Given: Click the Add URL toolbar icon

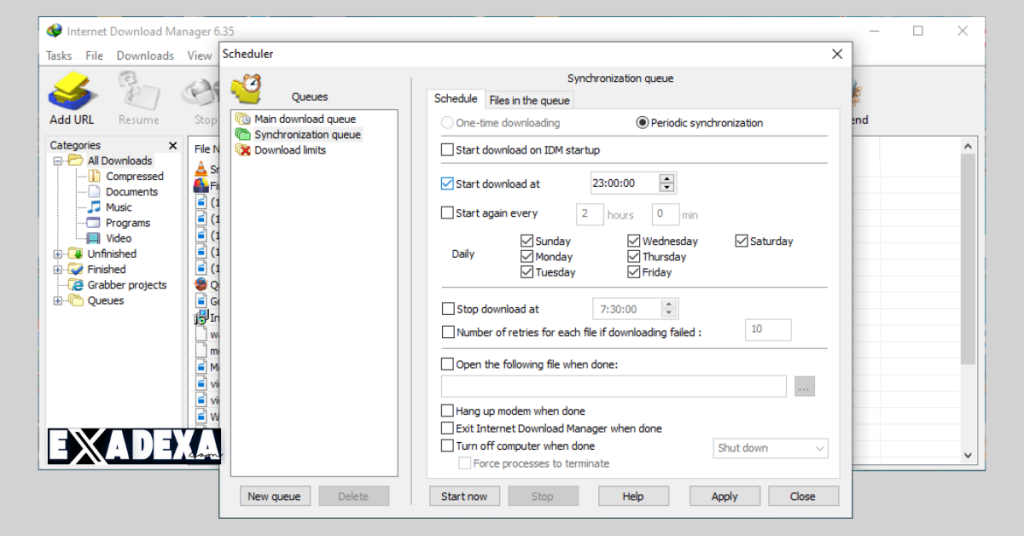Looking at the screenshot, I should coord(72,91).
